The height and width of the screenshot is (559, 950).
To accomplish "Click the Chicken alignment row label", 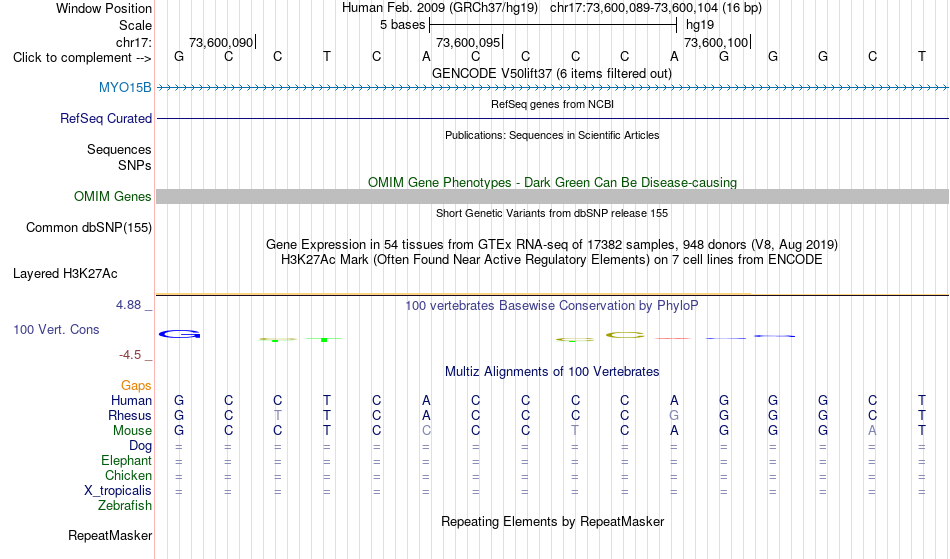I will click(128, 475).
